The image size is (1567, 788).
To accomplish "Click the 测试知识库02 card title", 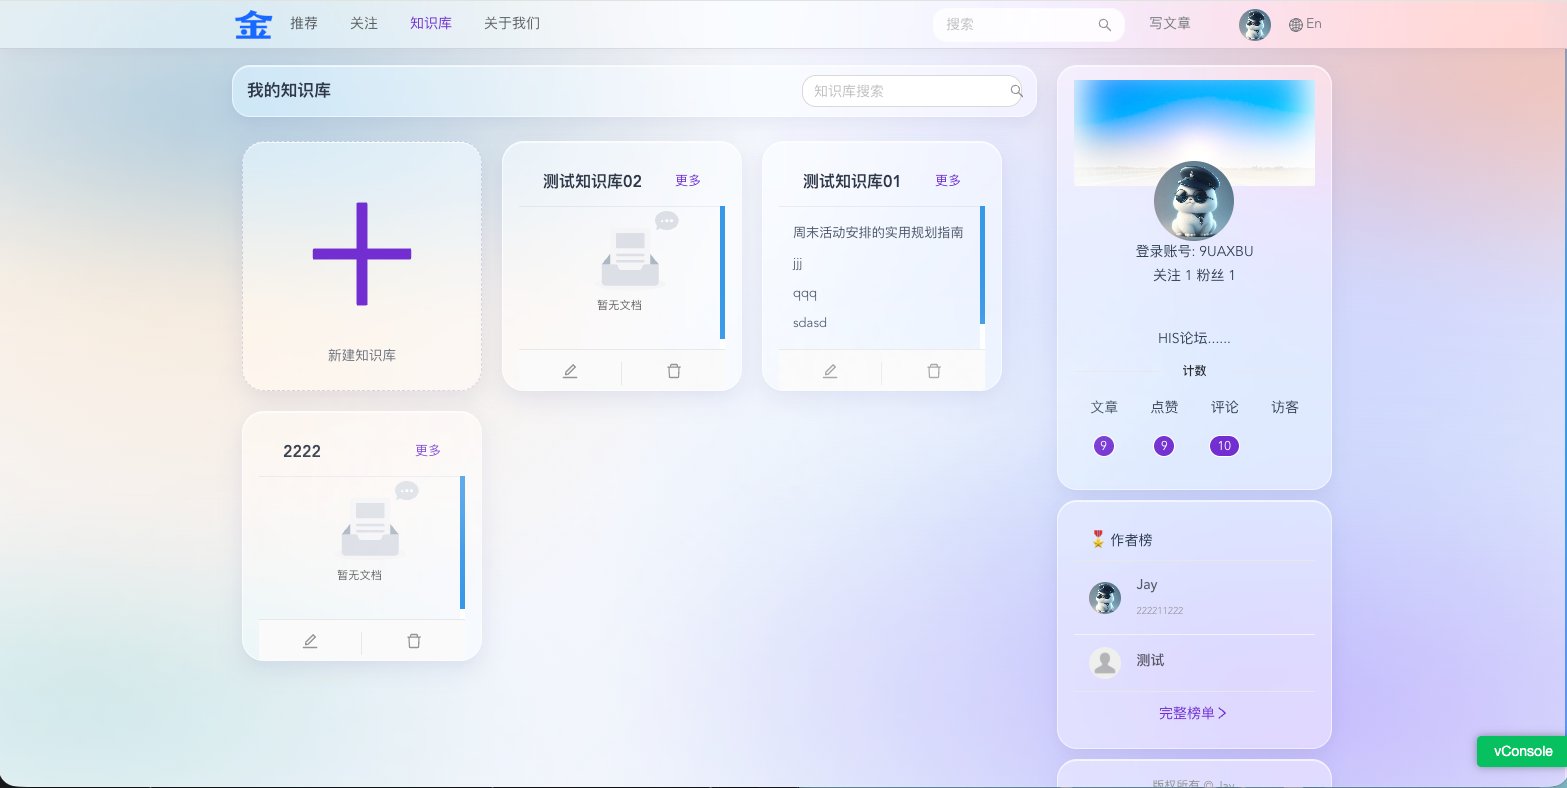I will pos(592,181).
